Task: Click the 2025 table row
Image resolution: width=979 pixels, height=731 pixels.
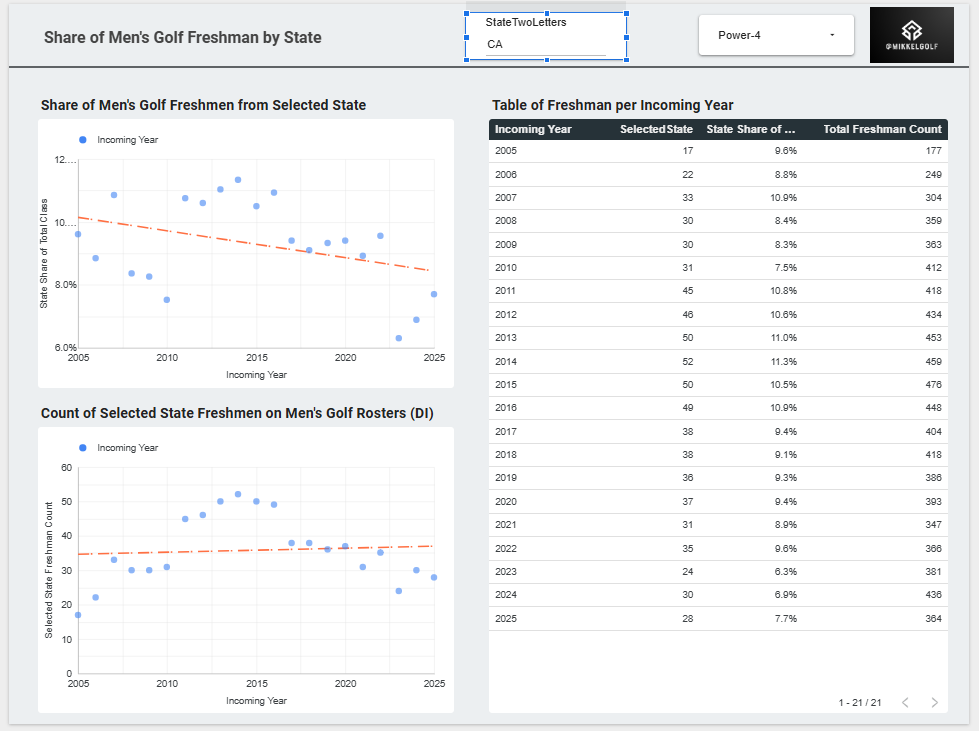Action: pos(718,619)
